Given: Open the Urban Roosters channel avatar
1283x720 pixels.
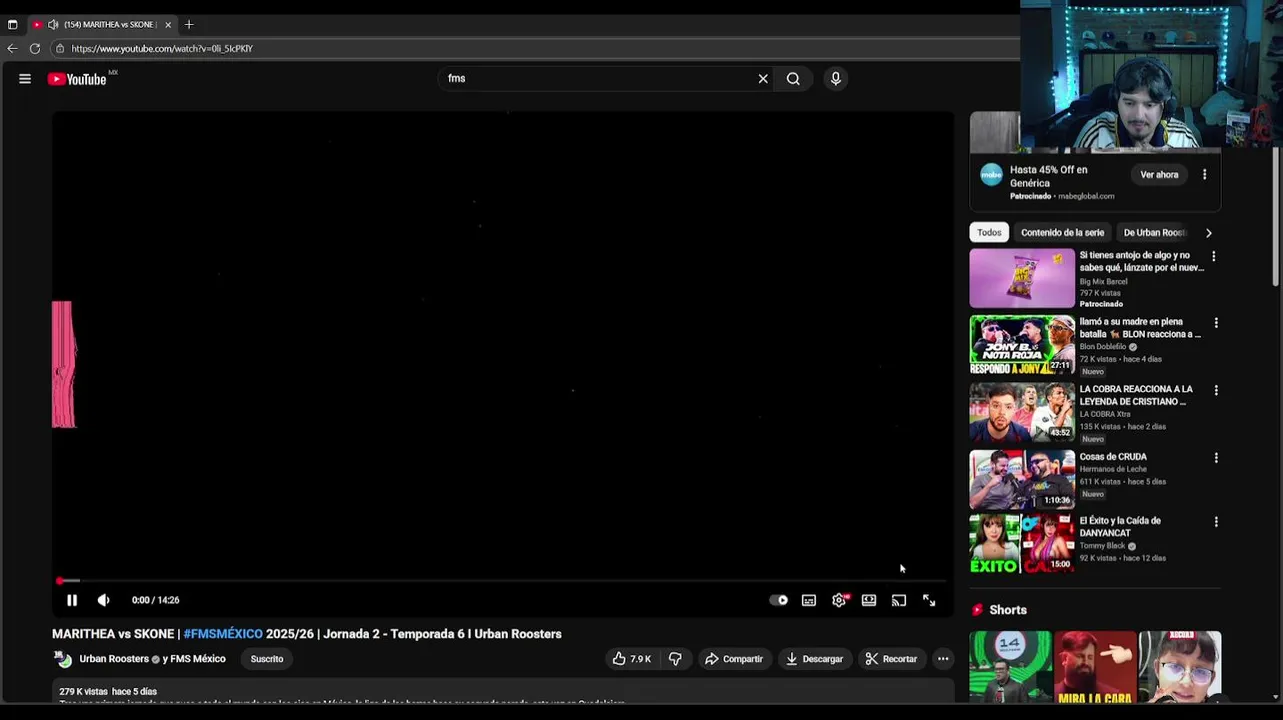Looking at the screenshot, I should (x=64, y=659).
